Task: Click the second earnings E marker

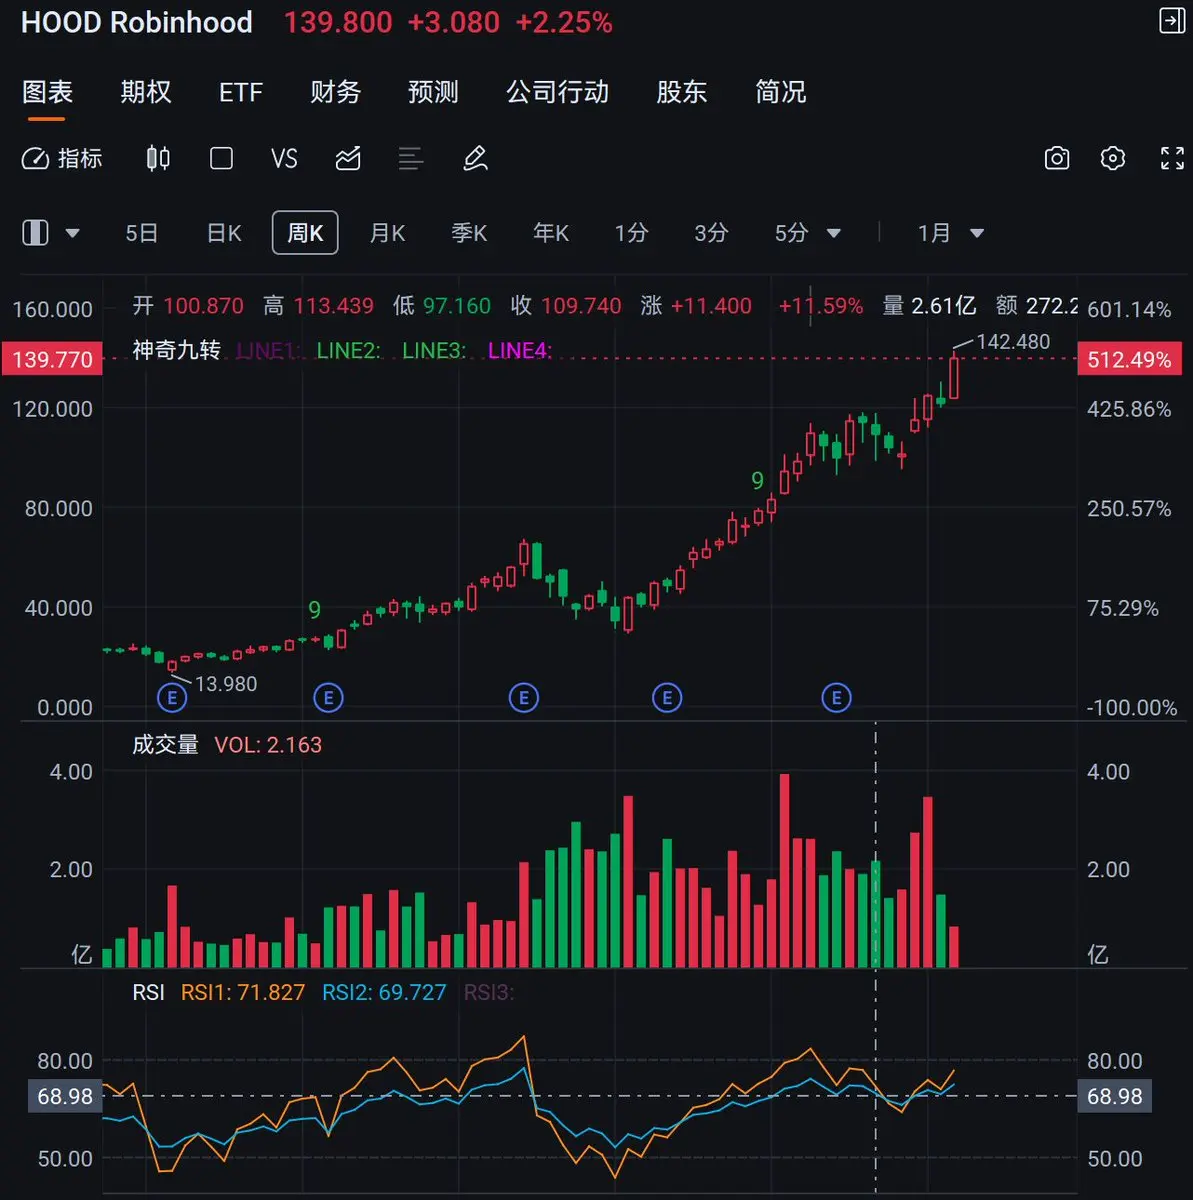Action: [328, 697]
